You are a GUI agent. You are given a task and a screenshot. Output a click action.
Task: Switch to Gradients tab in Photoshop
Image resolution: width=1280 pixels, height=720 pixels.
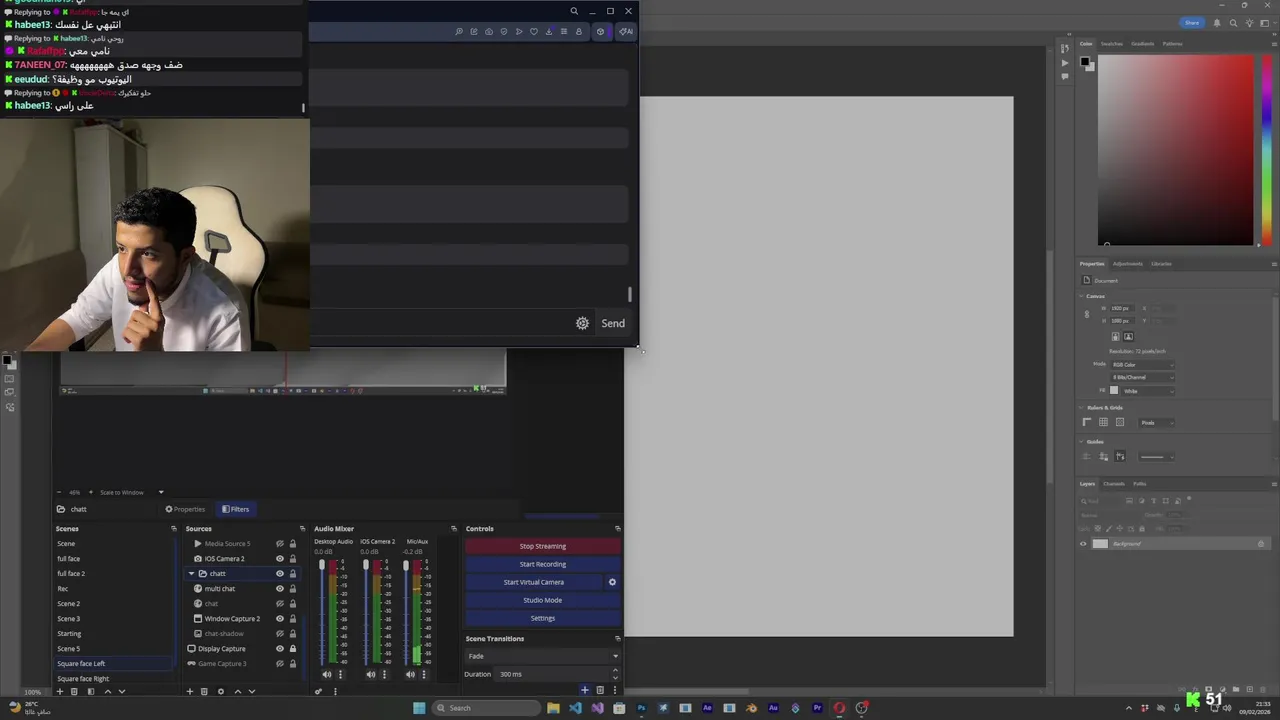point(1143,44)
